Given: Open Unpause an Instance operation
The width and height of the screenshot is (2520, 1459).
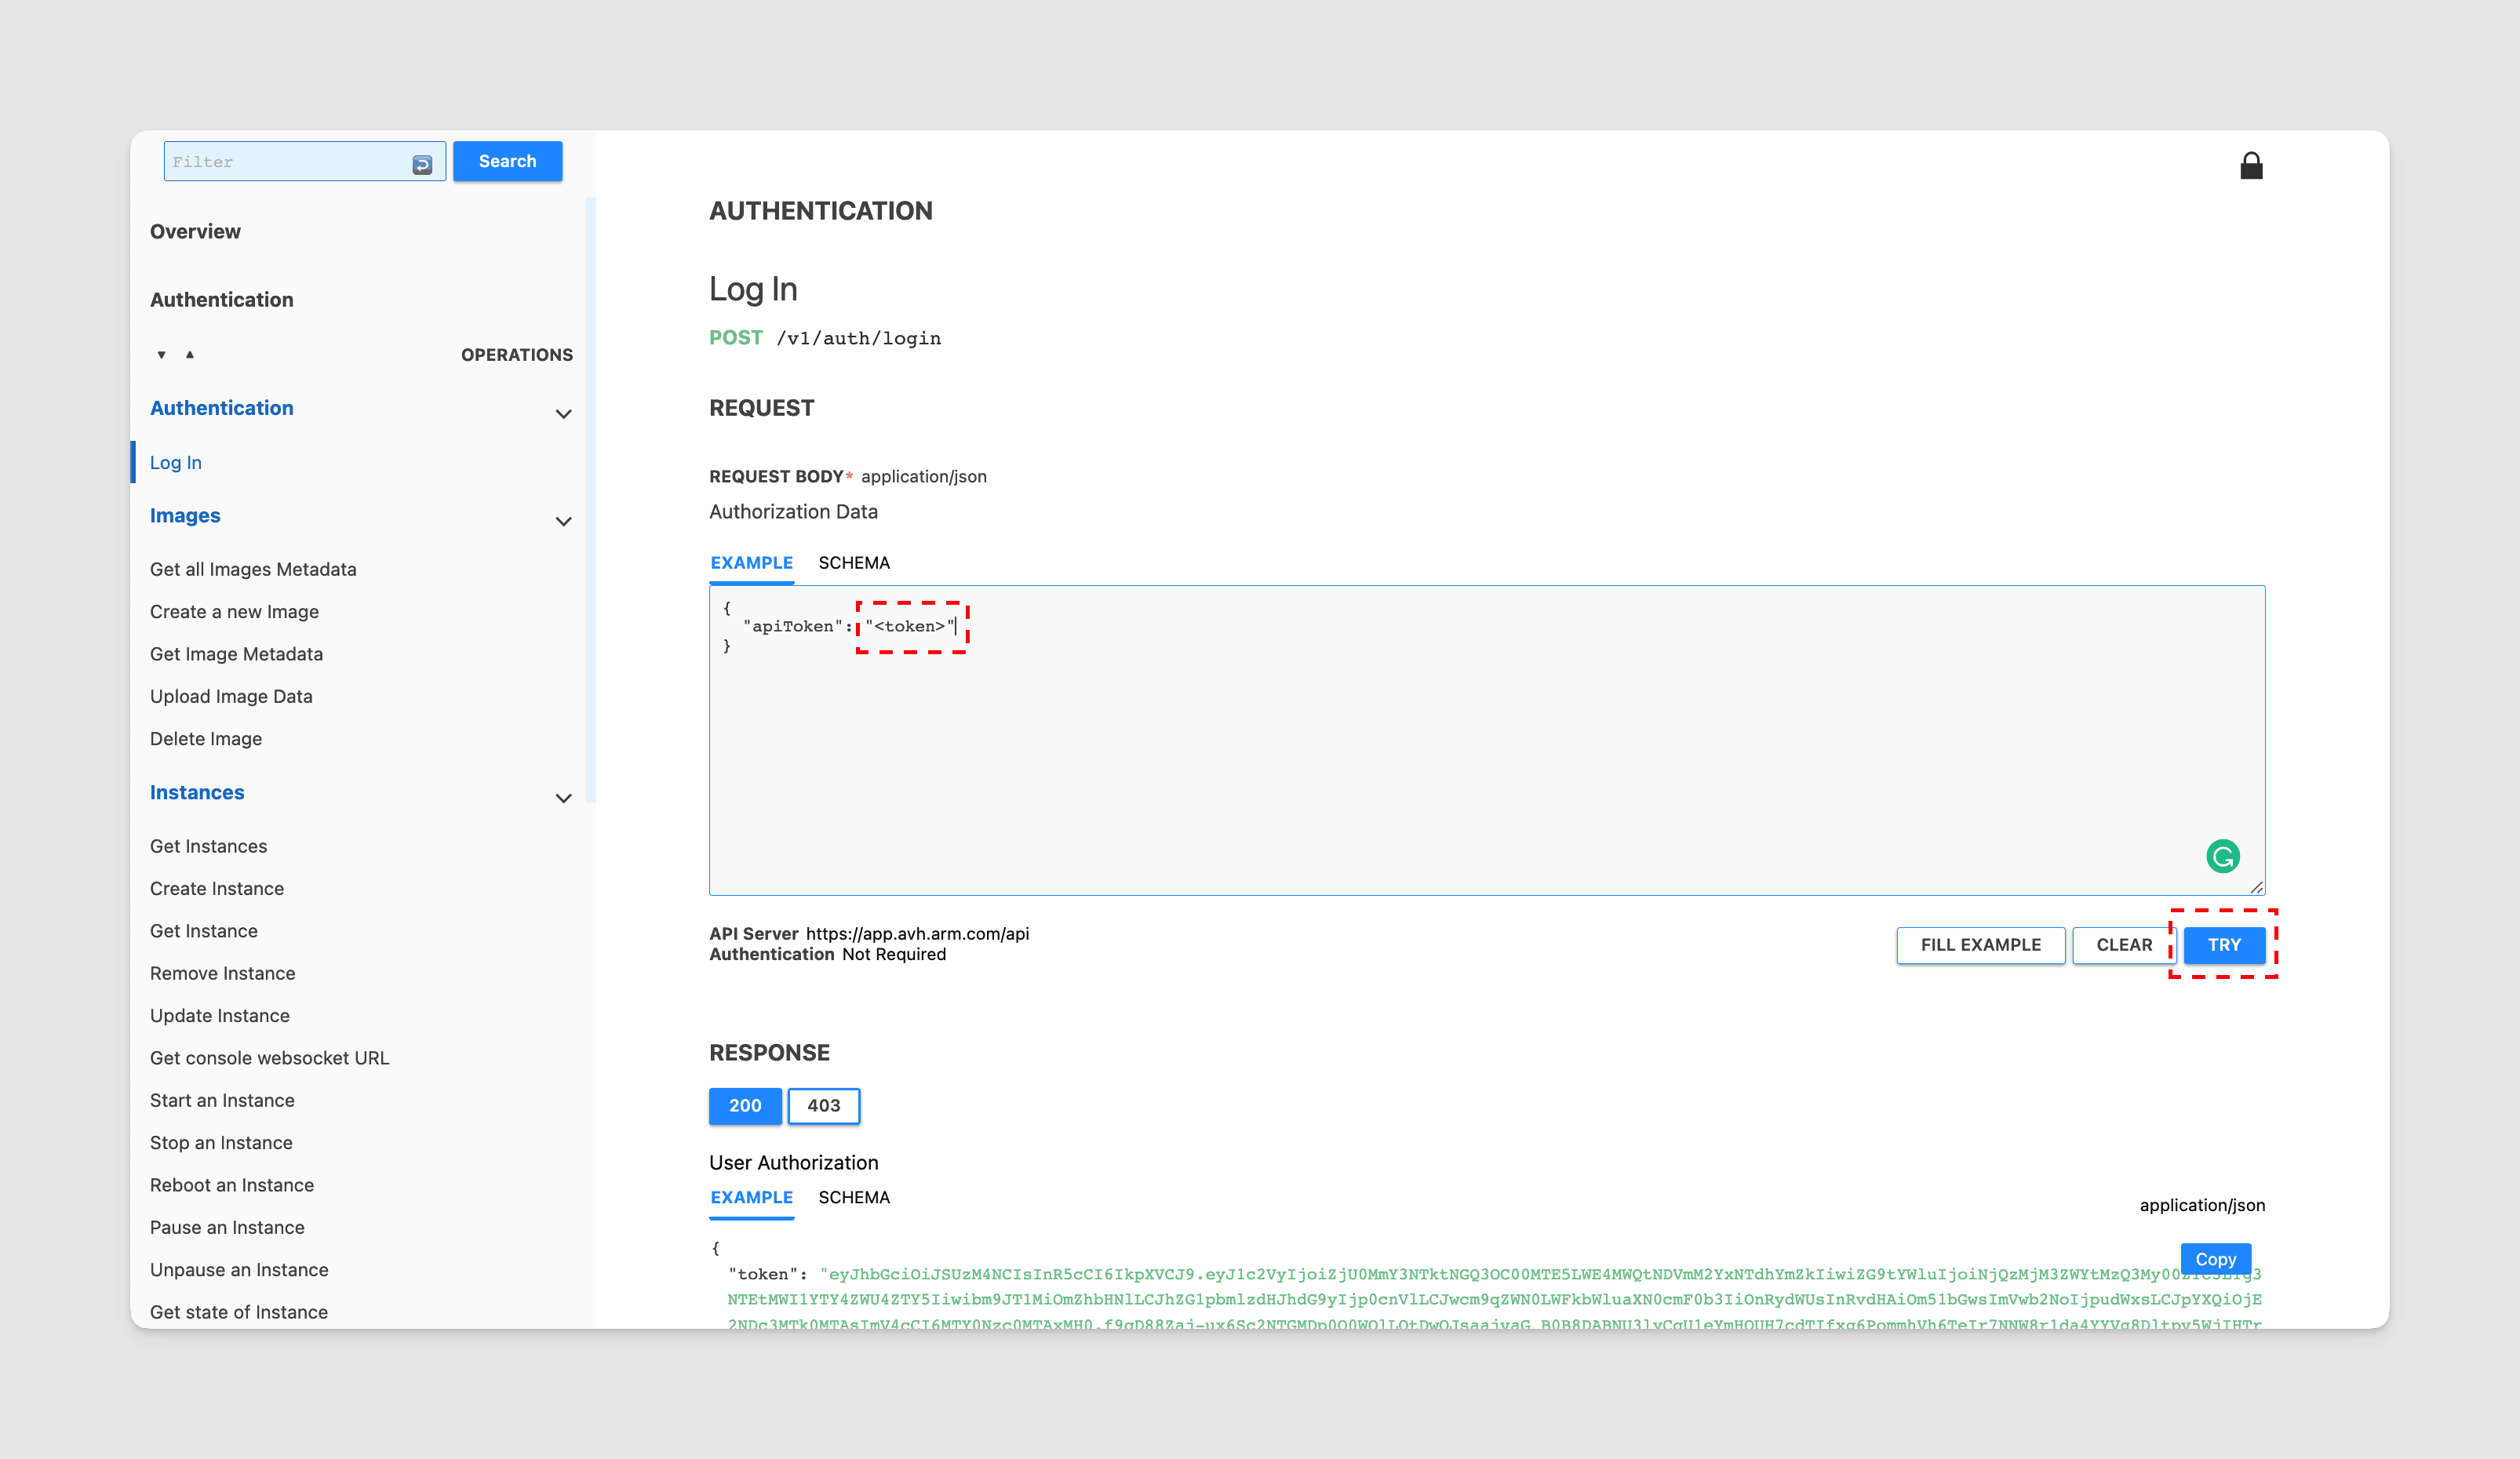Looking at the screenshot, I should pyautogui.click(x=239, y=1269).
